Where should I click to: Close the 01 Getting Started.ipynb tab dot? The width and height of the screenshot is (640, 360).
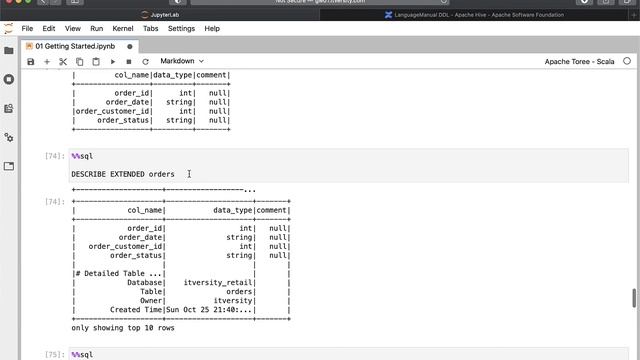[x=130, y=47]
